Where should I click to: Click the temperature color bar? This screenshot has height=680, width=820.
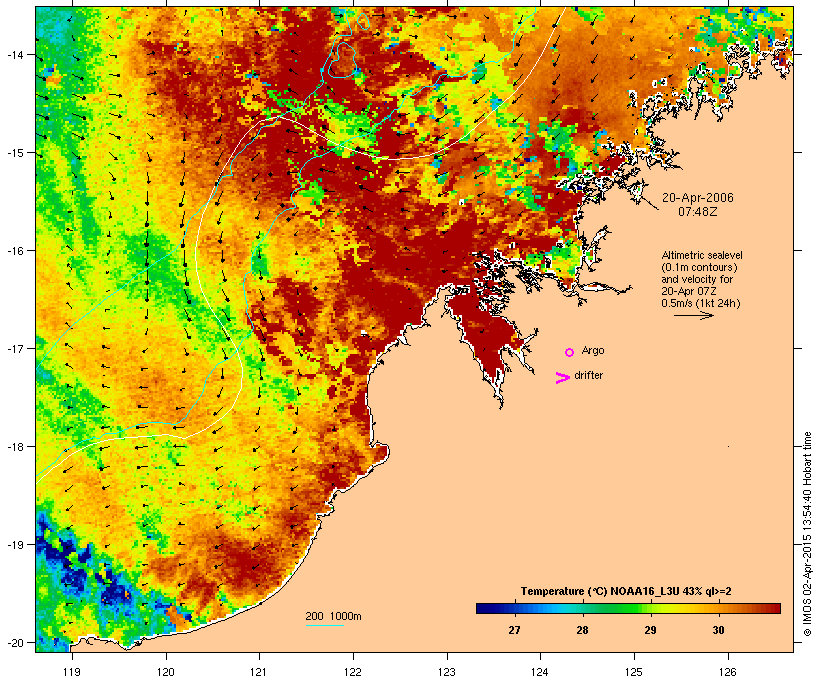point(628,608)
